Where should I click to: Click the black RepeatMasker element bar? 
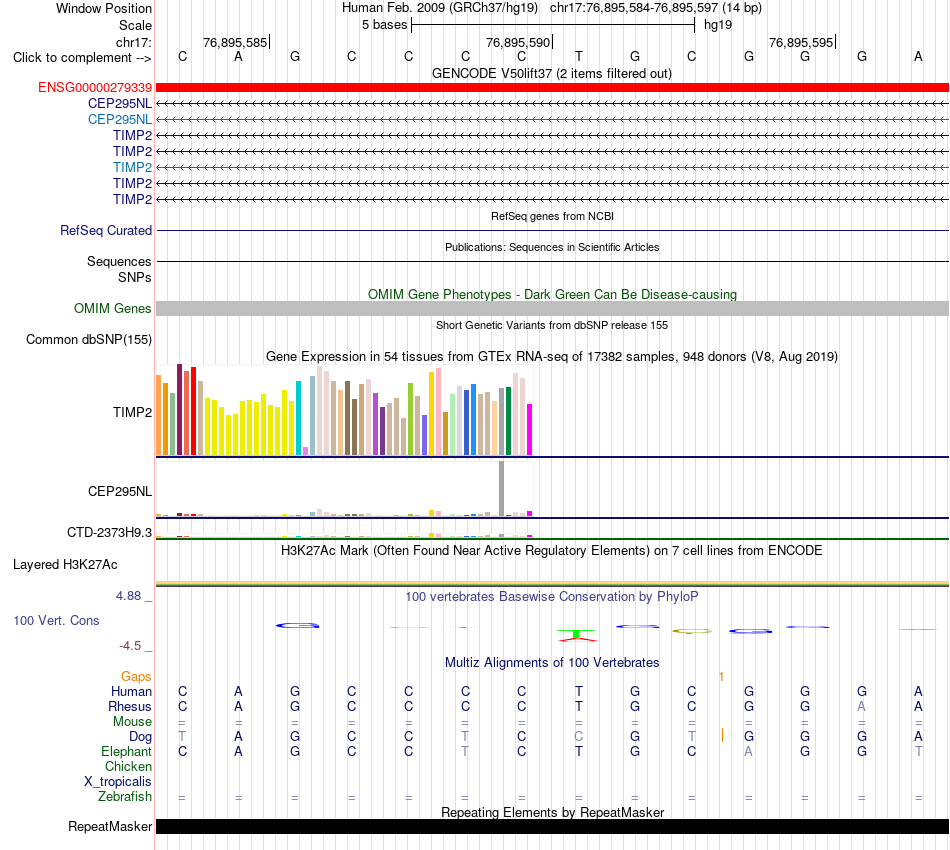click(552, 826)
